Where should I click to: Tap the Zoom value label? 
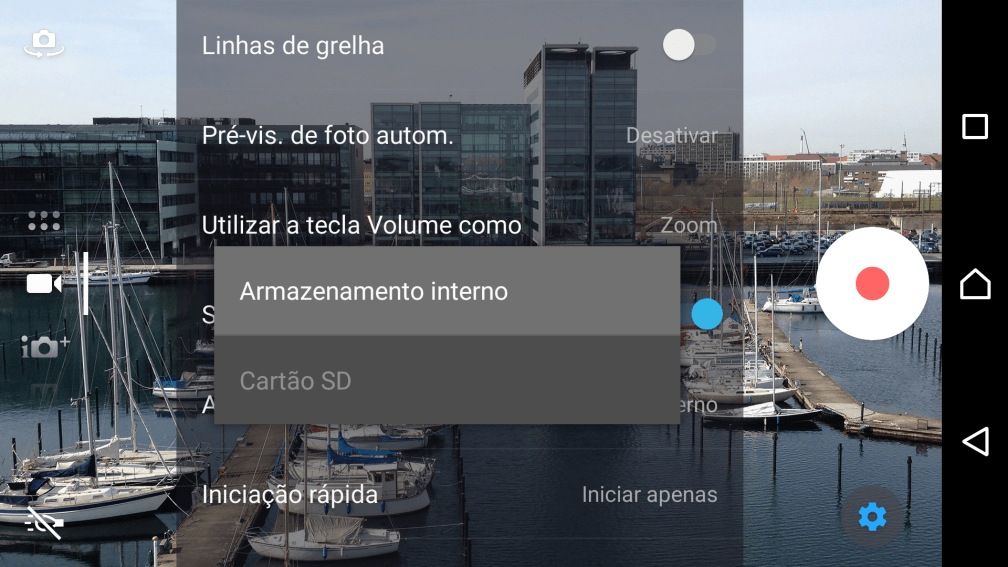[689, 225]
